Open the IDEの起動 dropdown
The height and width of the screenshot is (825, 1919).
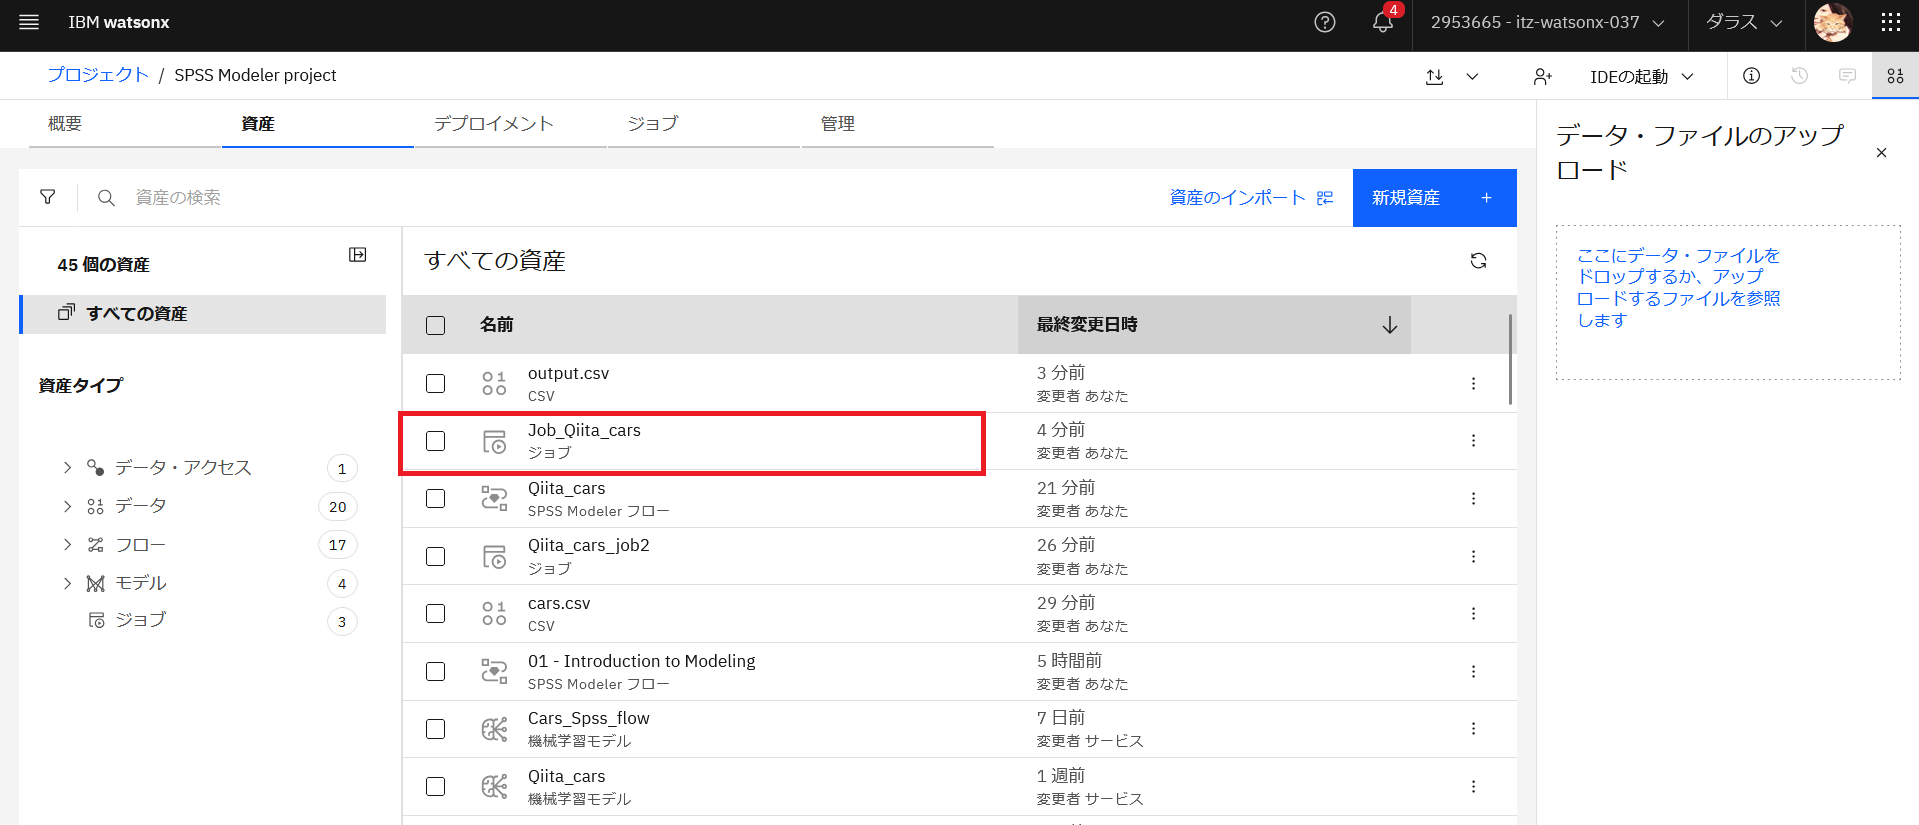[x=1642, y=77]
